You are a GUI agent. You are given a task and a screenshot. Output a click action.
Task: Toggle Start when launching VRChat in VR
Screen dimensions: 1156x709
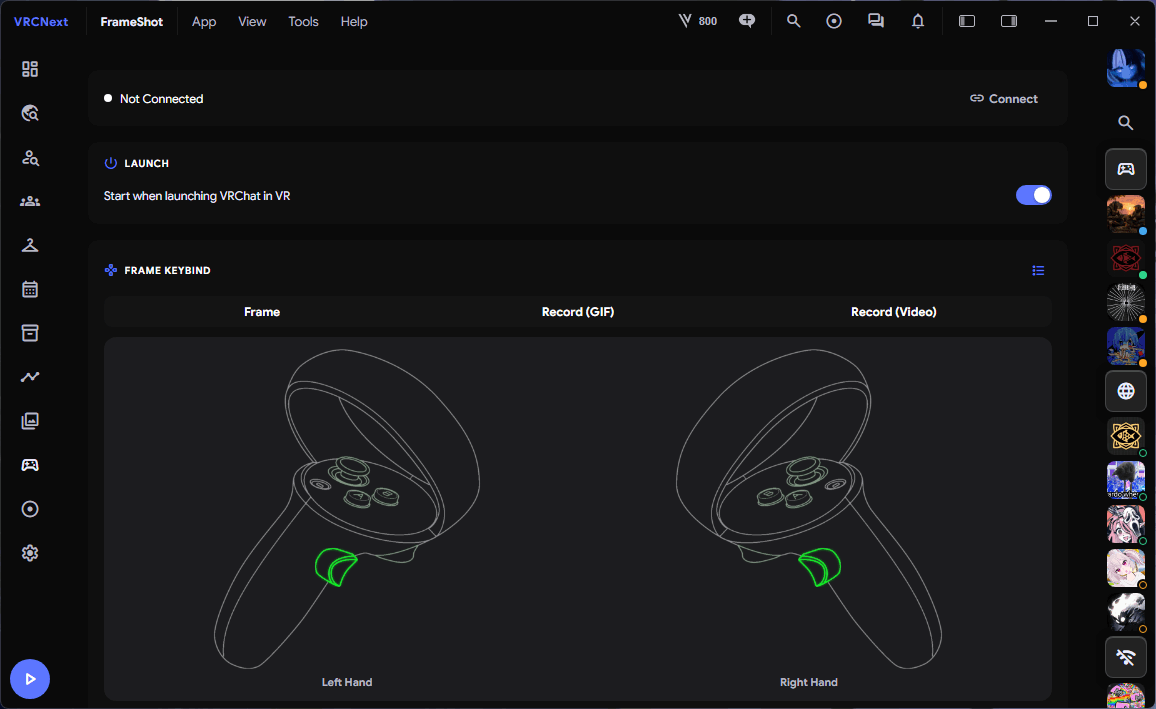pyautogui.click(x=1034, y=195)
